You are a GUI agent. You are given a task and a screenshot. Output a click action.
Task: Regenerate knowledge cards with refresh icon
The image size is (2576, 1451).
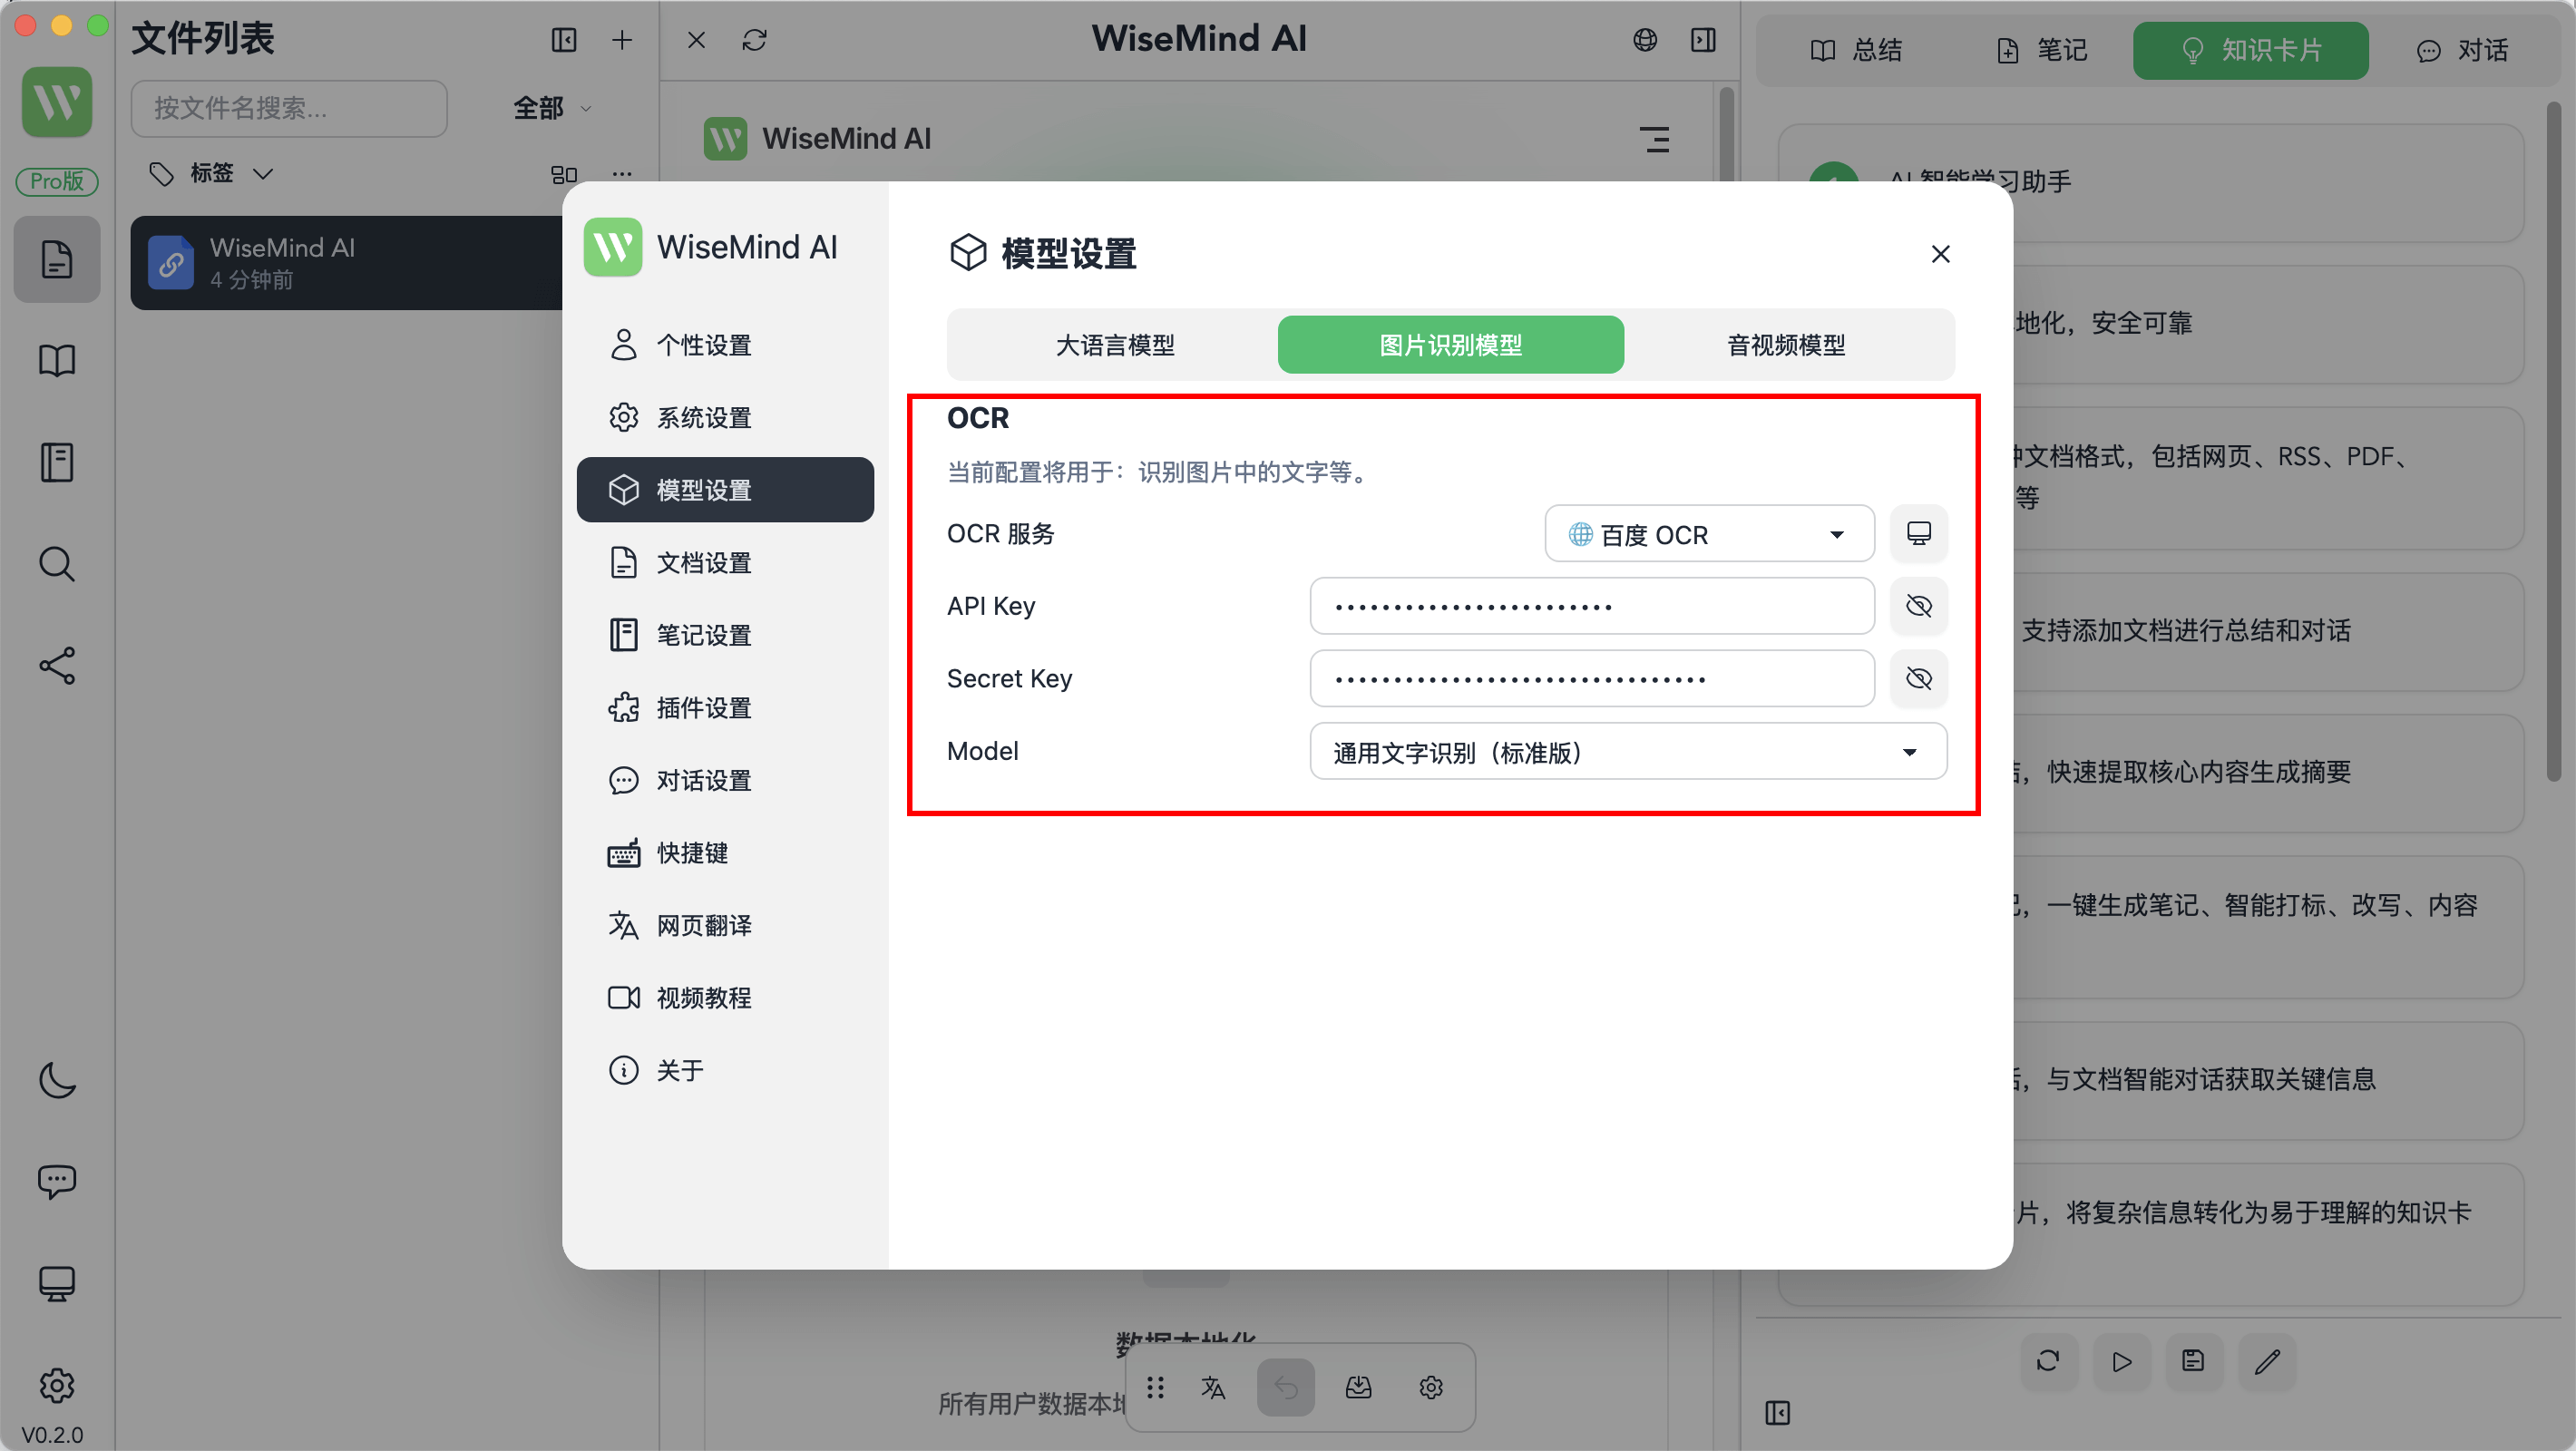2048,1361
